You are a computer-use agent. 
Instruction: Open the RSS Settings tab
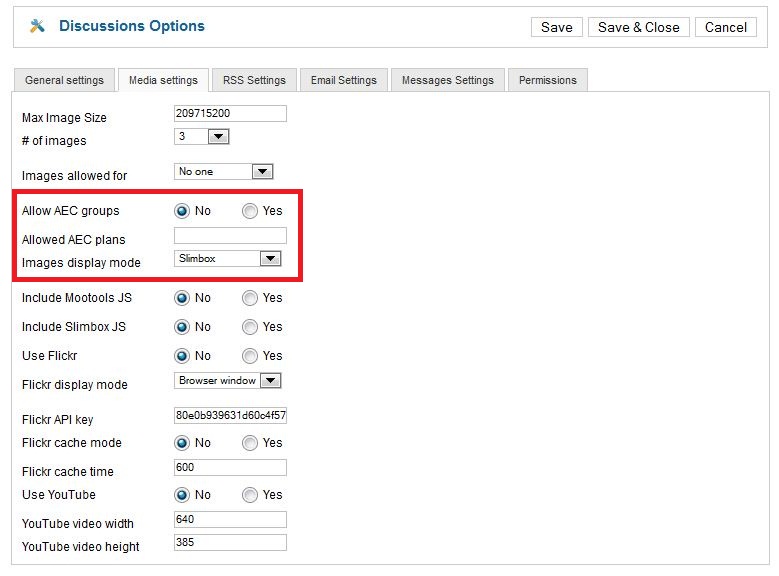(254, 80)
